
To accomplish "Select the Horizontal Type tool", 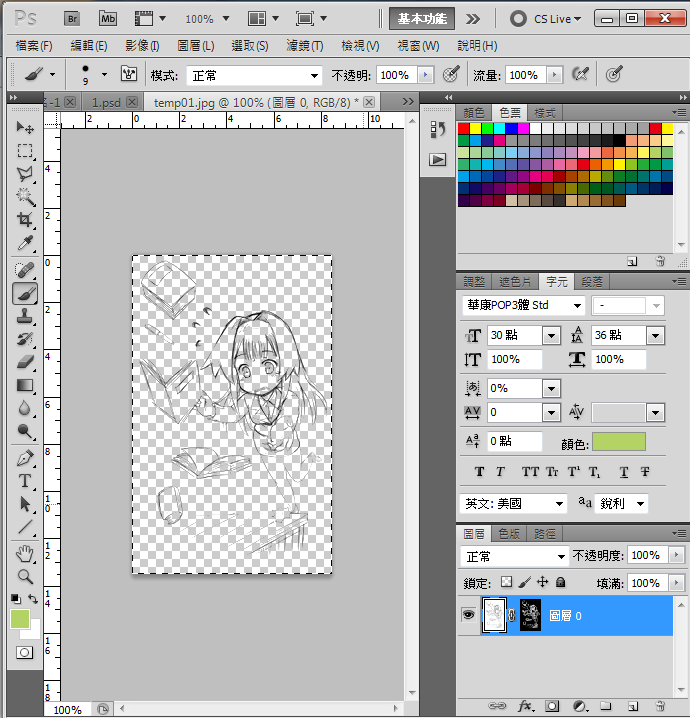I will 25,481.
